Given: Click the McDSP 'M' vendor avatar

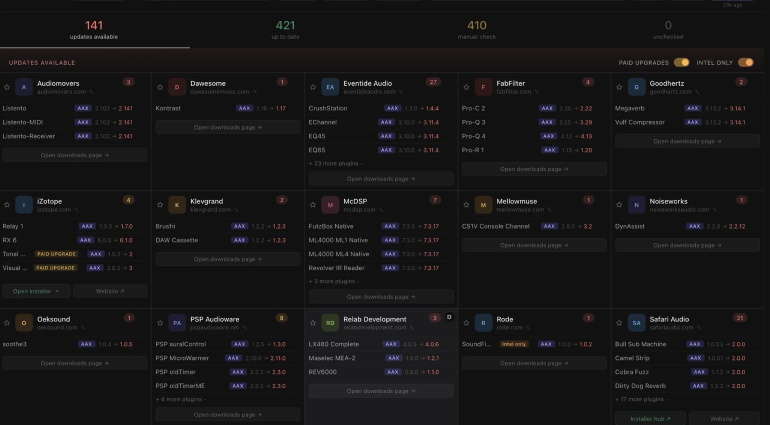Looking at the screenshot, I should tap(330, 205).
